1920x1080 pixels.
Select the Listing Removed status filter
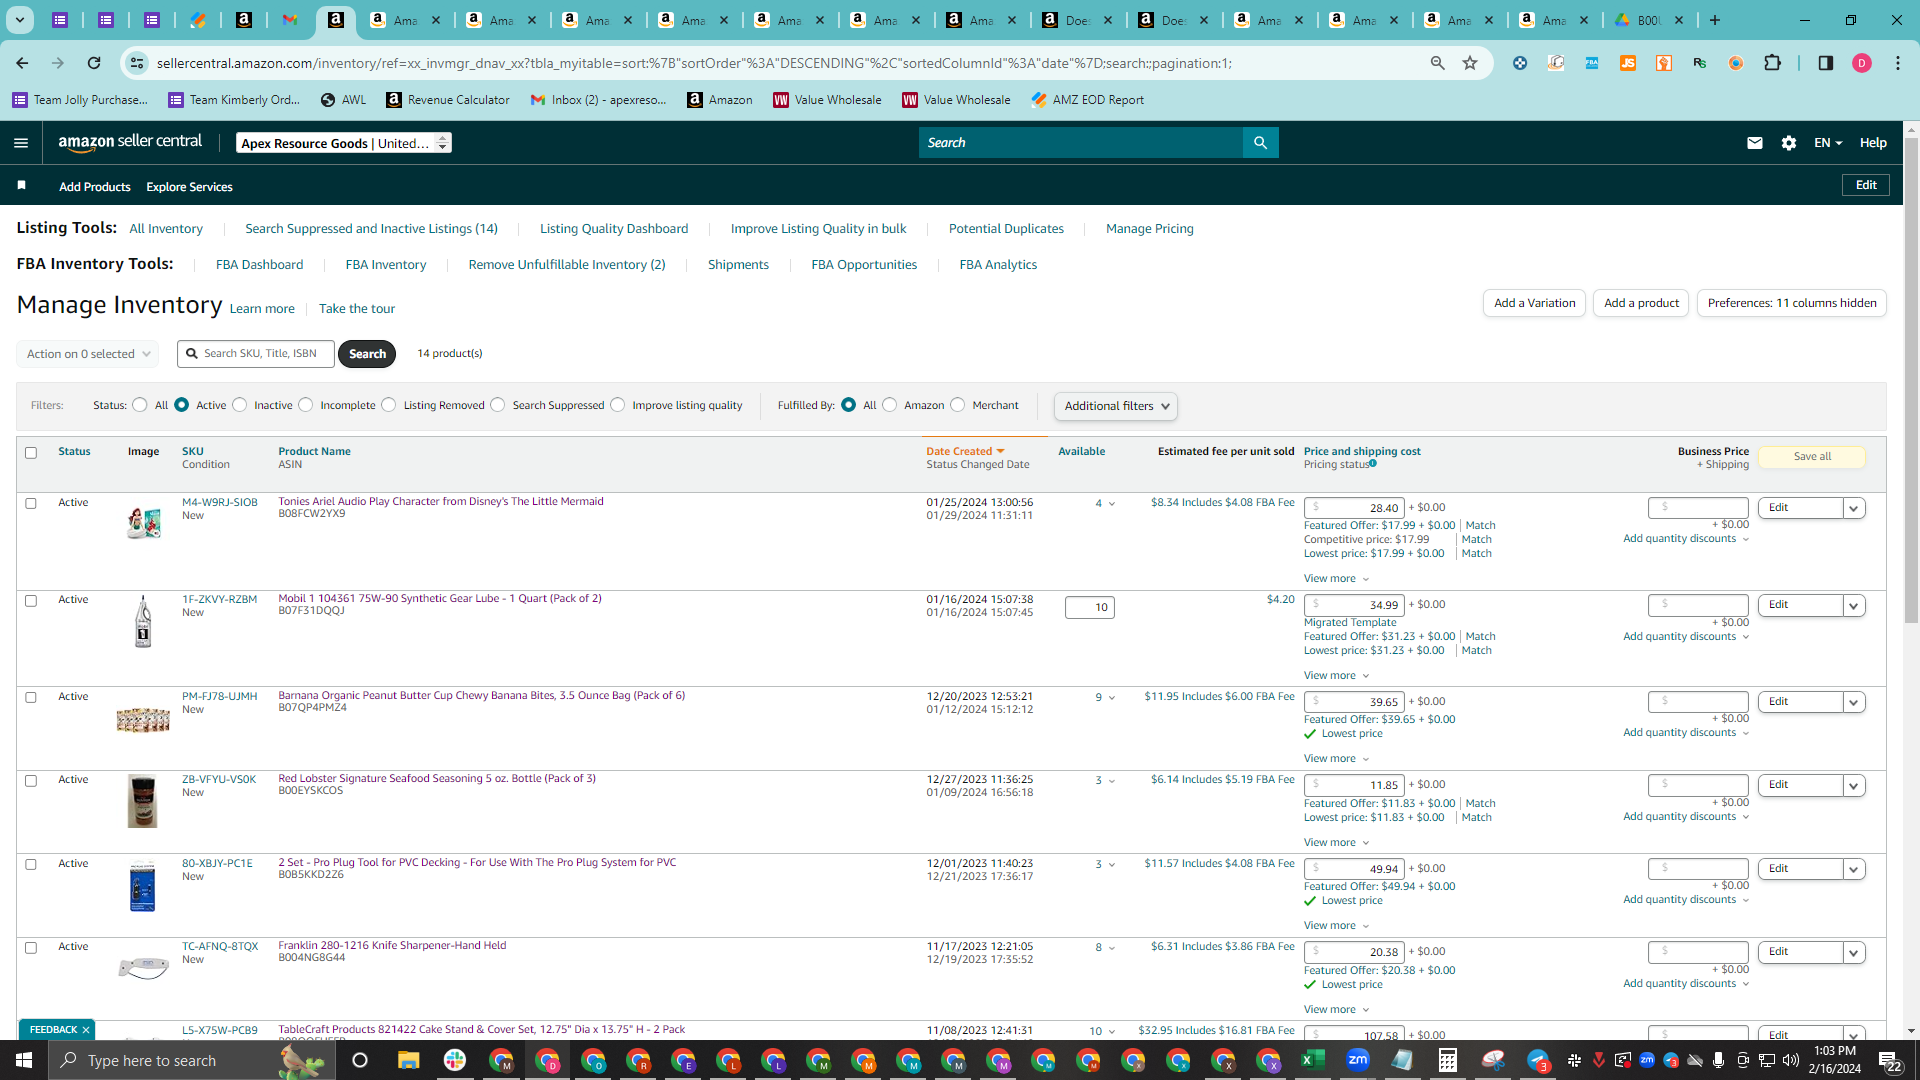click(389, 405)
